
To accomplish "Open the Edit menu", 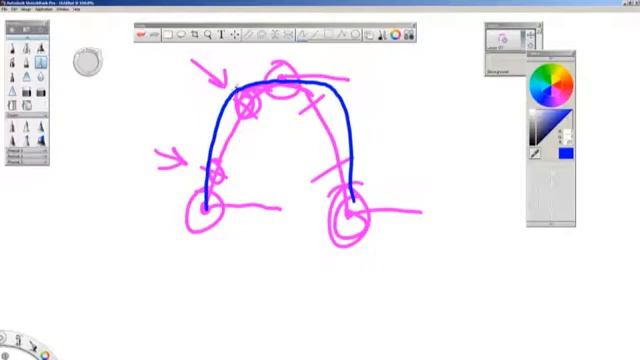I will (14, 9).
